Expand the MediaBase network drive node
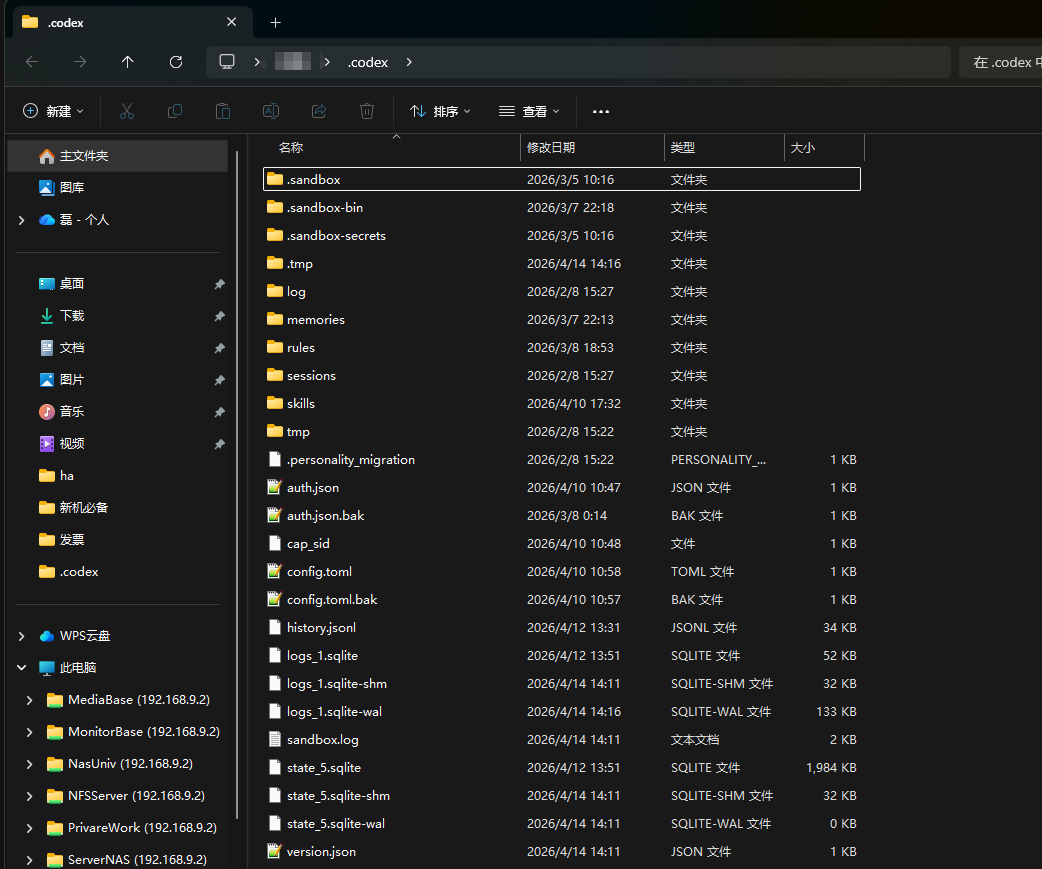The image size is (1042, 869). 29,700
